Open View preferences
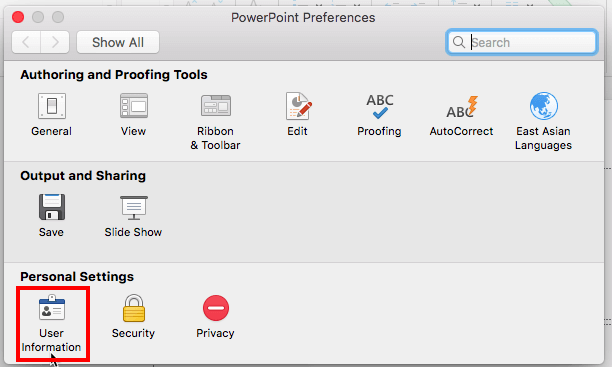 point(133,114)
